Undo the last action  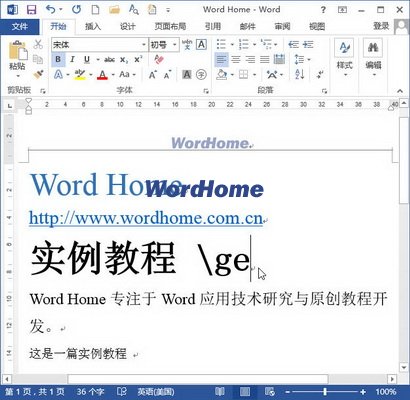51,9
